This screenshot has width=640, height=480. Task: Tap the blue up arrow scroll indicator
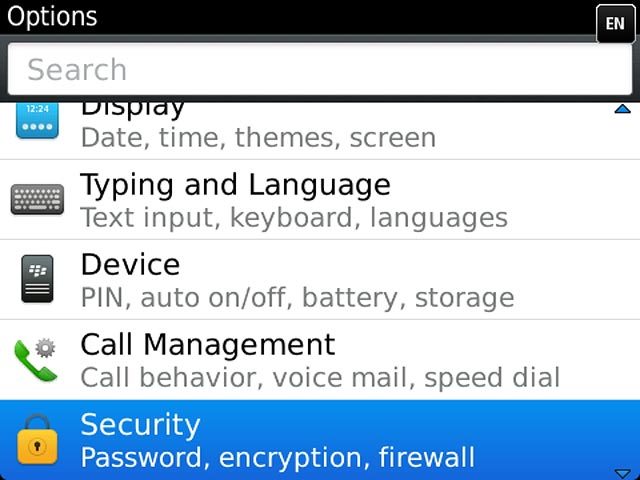[622, 109]
